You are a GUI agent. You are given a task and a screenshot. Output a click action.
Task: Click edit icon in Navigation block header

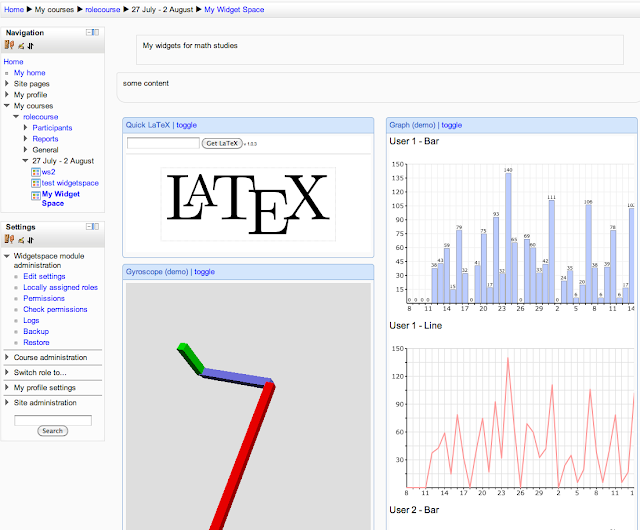pyautogui.click(x=21, y=46)
